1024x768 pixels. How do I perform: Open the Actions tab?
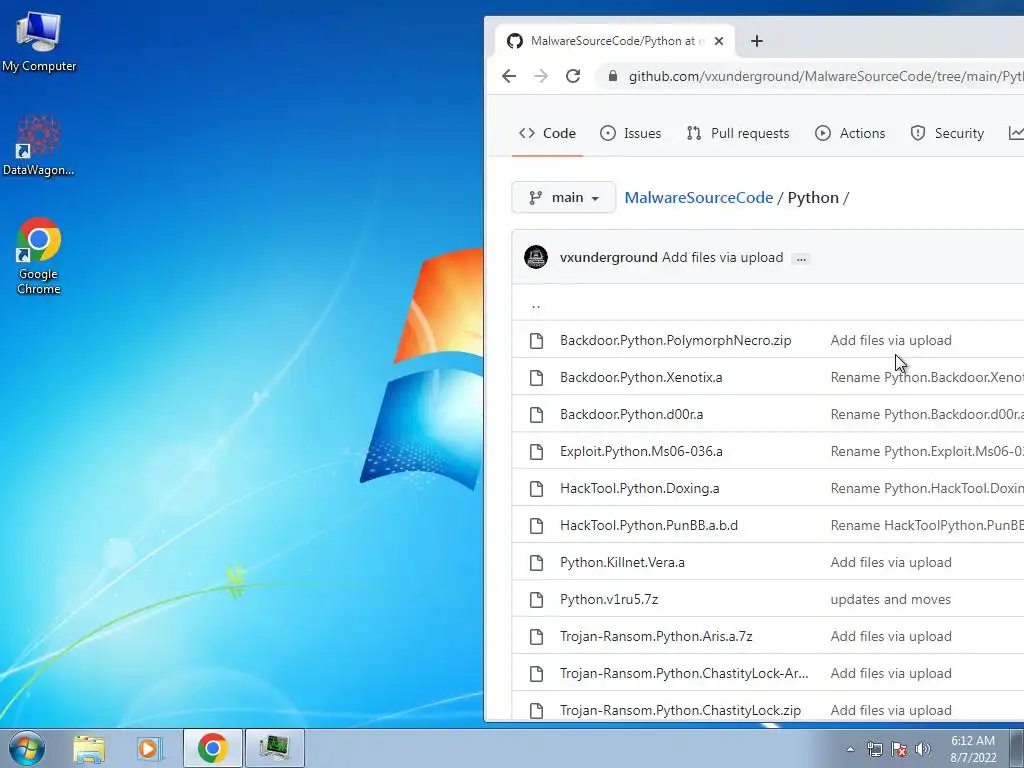pyautogui.click(x=850, y=133)
